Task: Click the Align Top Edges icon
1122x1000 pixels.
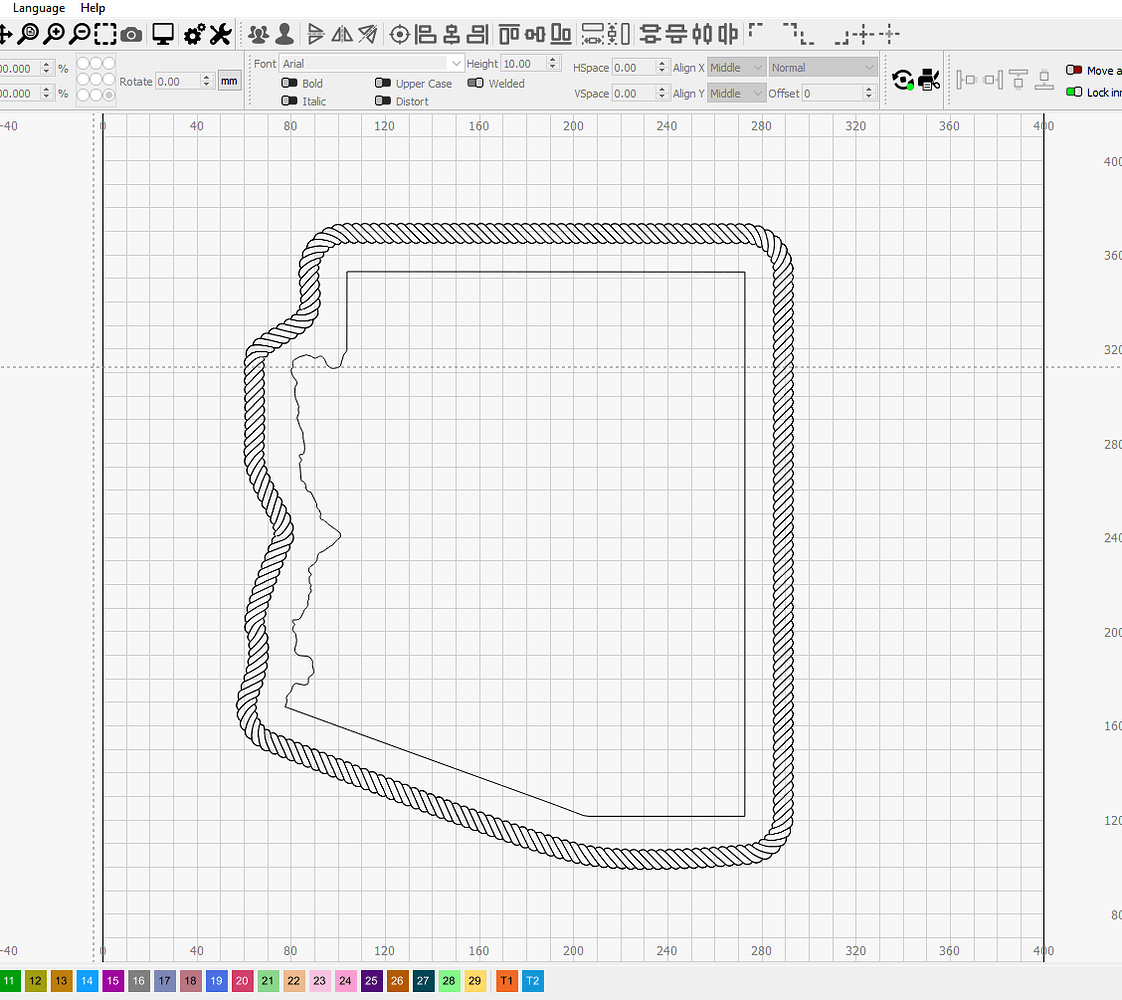Action: [x=509, y=34]
